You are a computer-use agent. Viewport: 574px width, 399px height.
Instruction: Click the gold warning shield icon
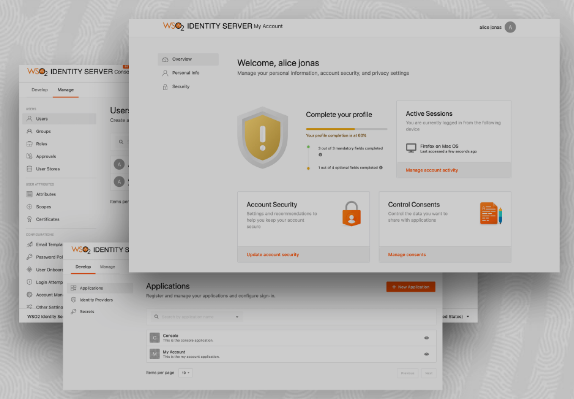262,138
